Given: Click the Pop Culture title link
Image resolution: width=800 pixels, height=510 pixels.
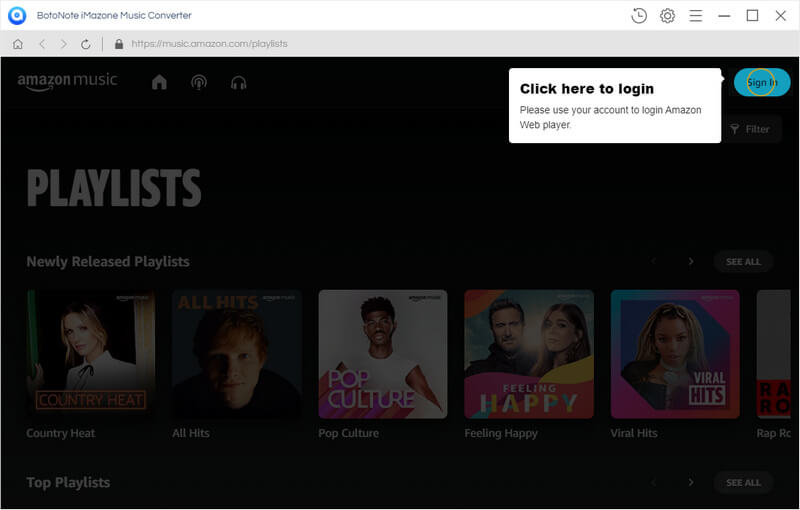Looking at the screenshot, I should (348, 433).
